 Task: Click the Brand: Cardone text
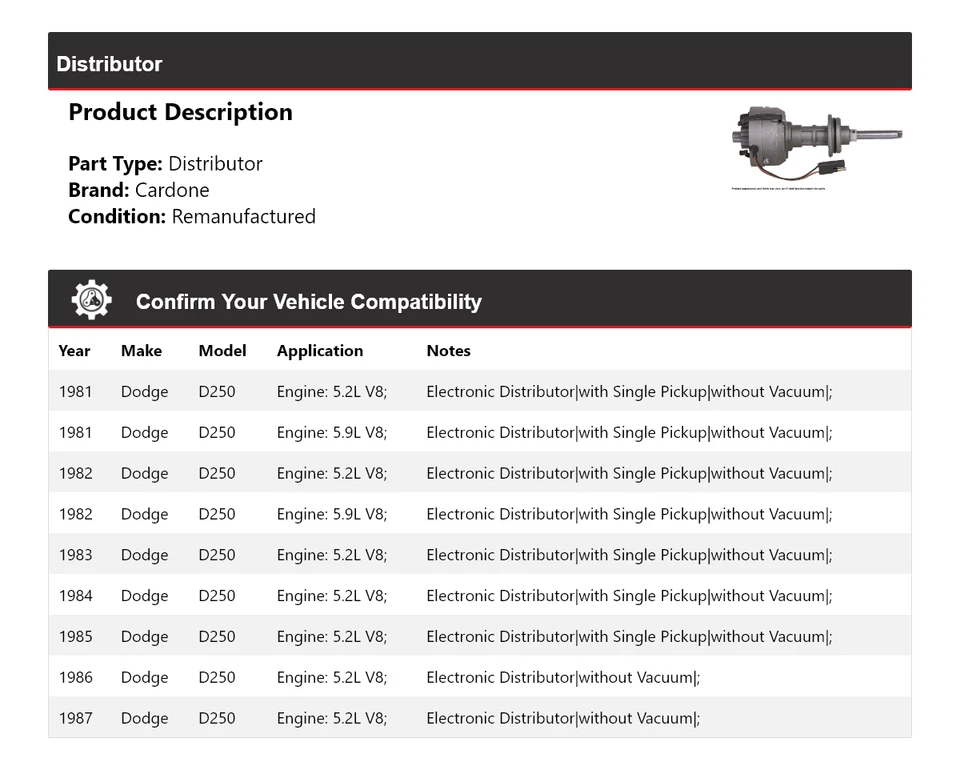[x=139, y=190]
